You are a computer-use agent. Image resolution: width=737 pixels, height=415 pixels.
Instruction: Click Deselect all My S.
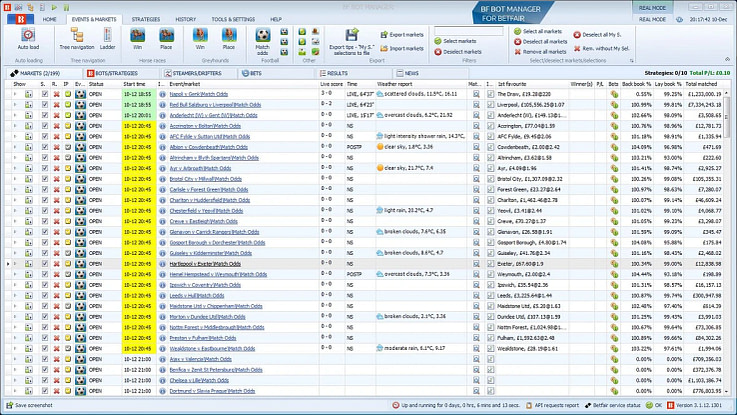[597, 35]
